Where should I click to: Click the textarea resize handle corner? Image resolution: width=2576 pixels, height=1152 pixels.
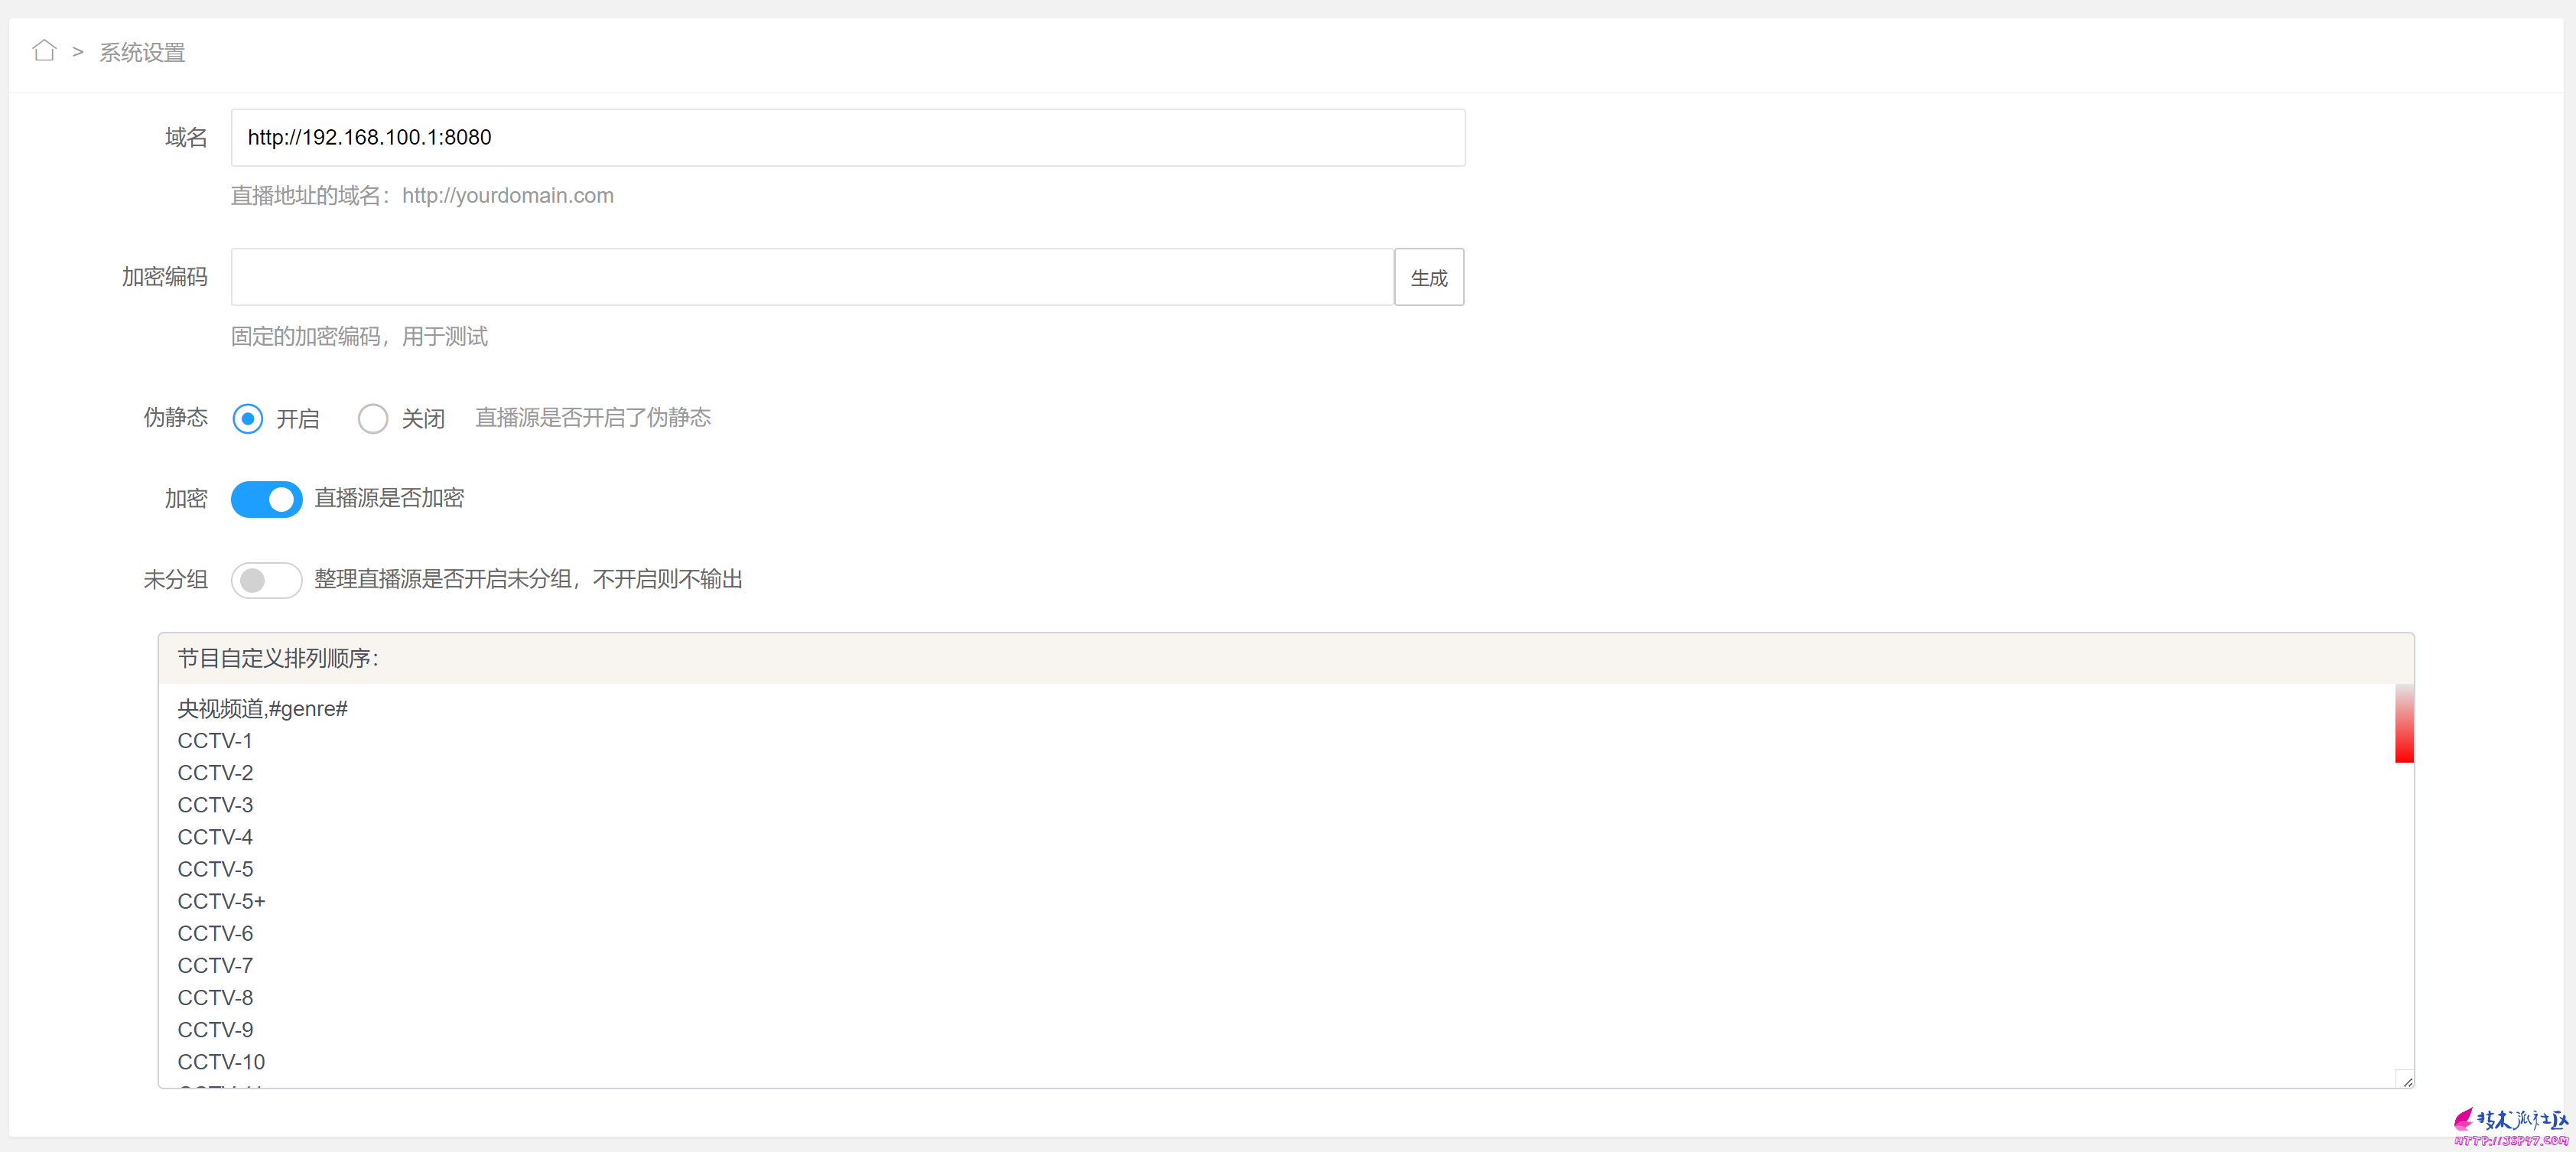tap(2406, 1080)
